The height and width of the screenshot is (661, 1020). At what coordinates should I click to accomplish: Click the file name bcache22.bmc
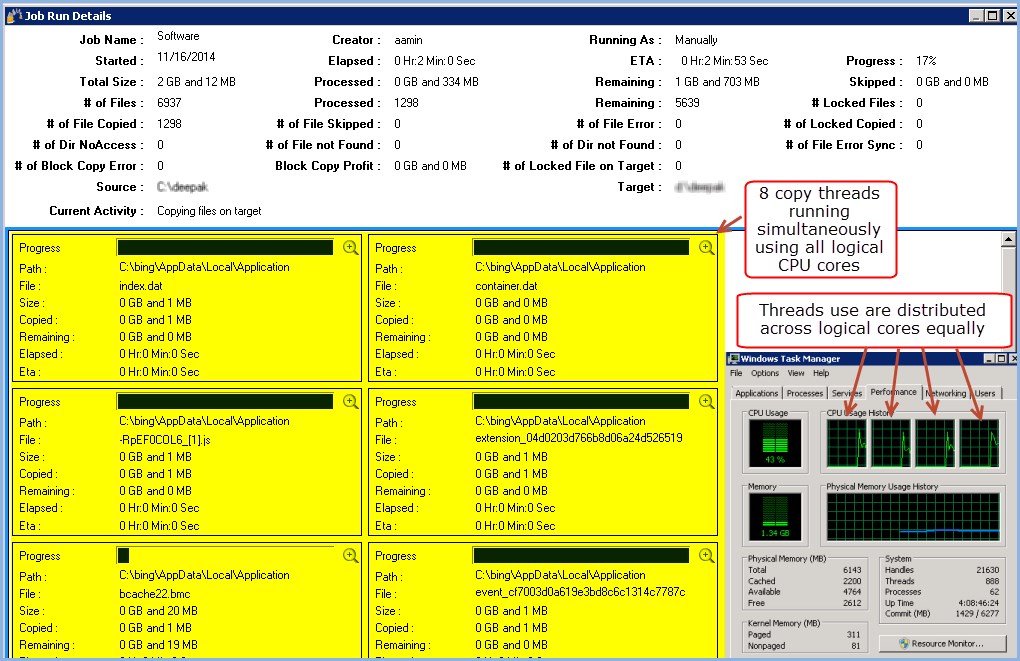tap(154, 594)
